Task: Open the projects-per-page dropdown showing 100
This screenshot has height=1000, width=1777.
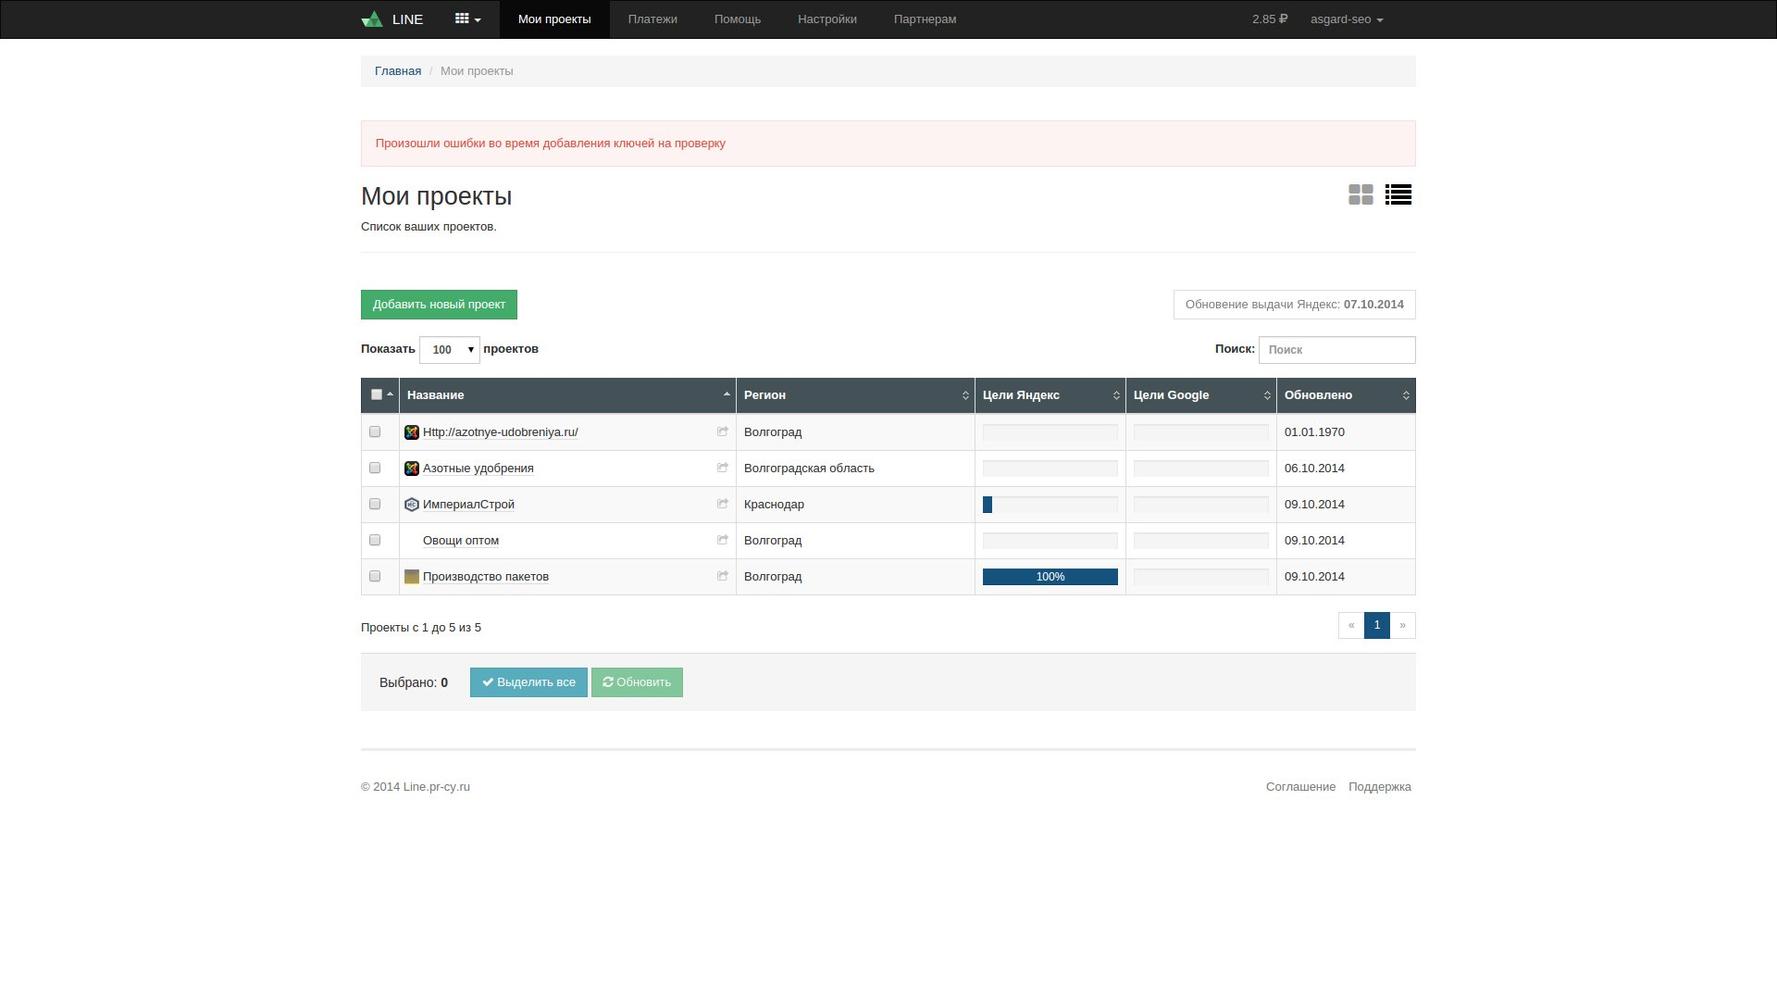Action: pos(449,349)
